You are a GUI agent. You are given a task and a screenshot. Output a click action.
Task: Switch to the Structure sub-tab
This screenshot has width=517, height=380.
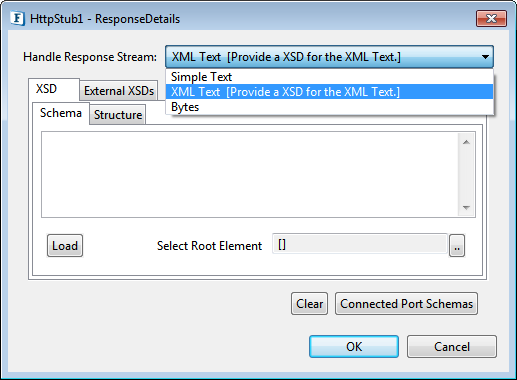118,115
